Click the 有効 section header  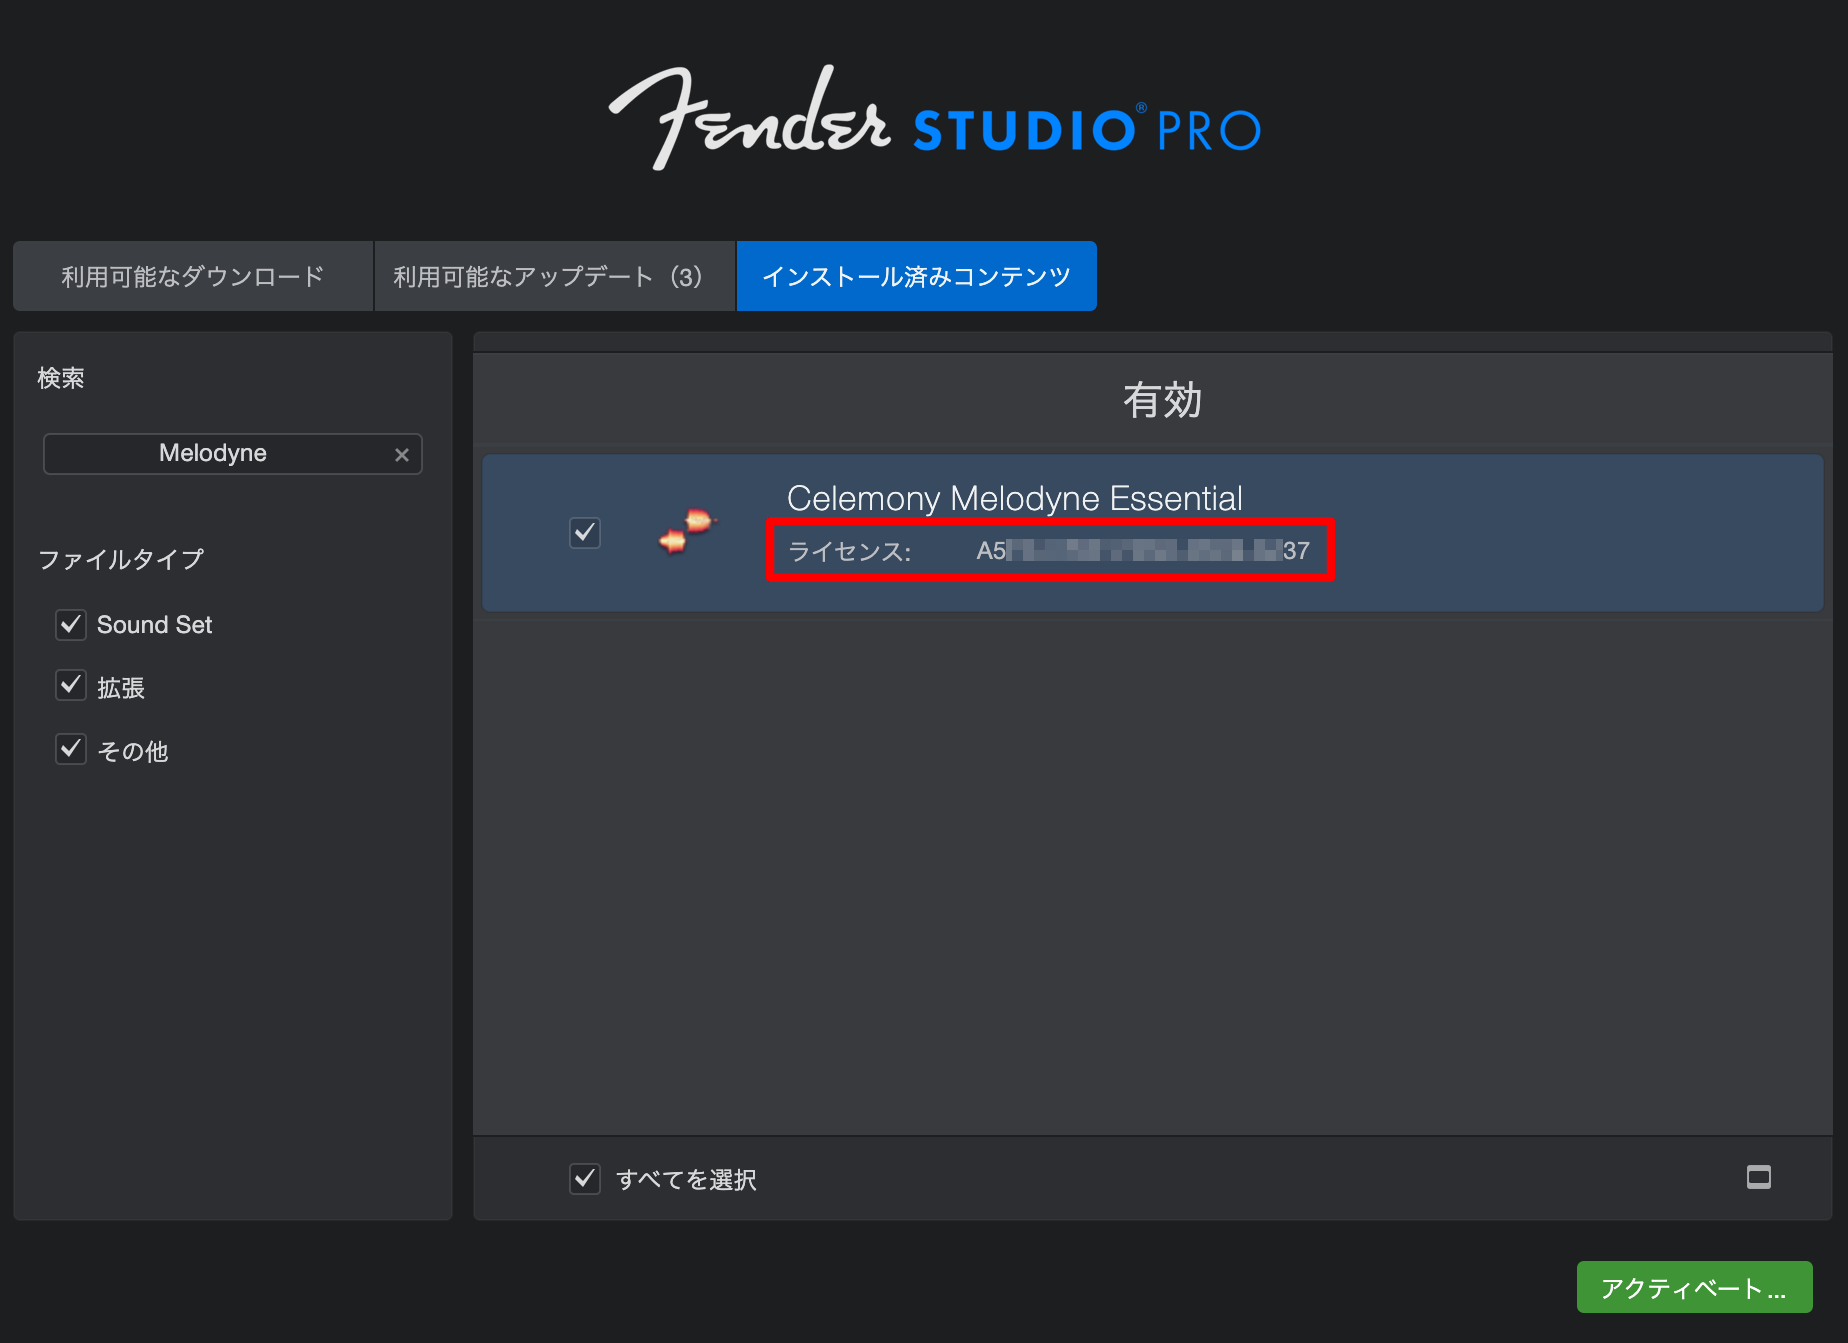coord(1162,400)
